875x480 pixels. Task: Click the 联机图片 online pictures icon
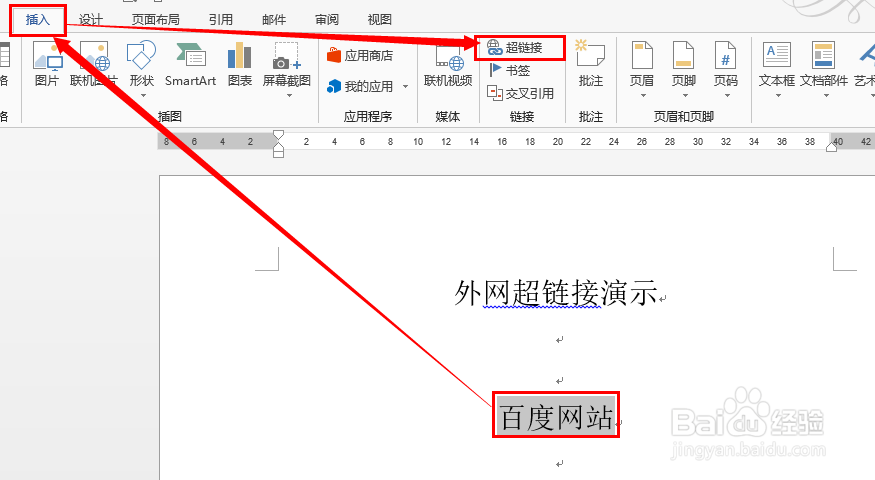click(x=93, y=64)
